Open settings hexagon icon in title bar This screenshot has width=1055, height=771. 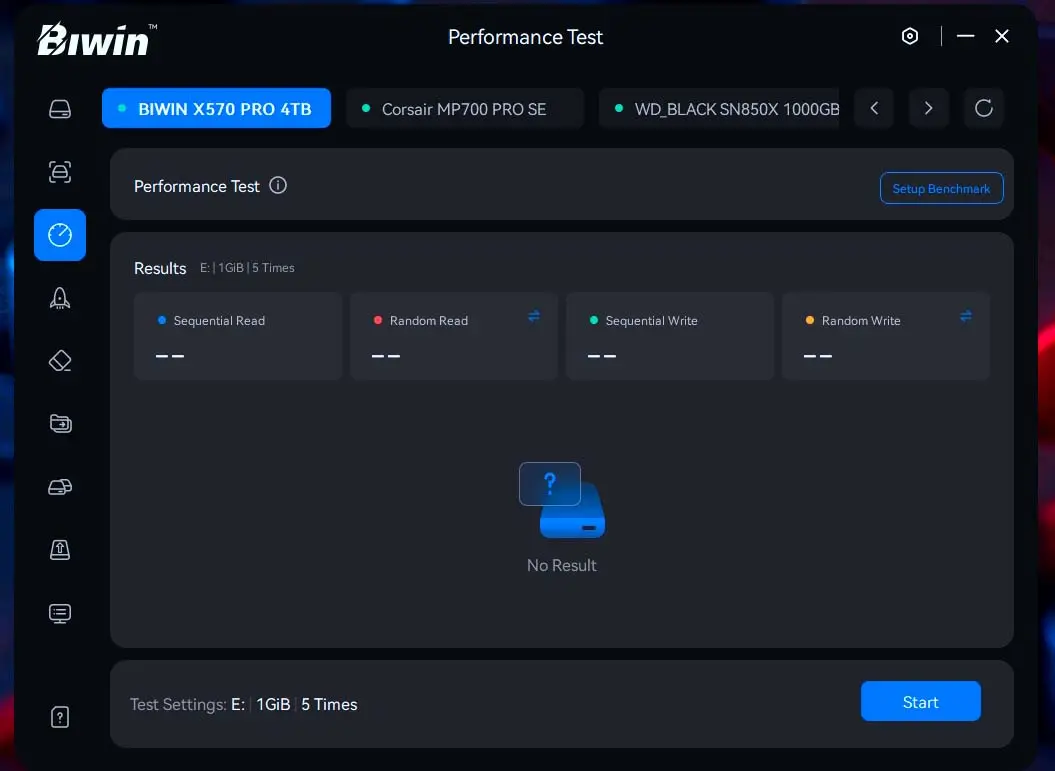click(x=909, y=37)
